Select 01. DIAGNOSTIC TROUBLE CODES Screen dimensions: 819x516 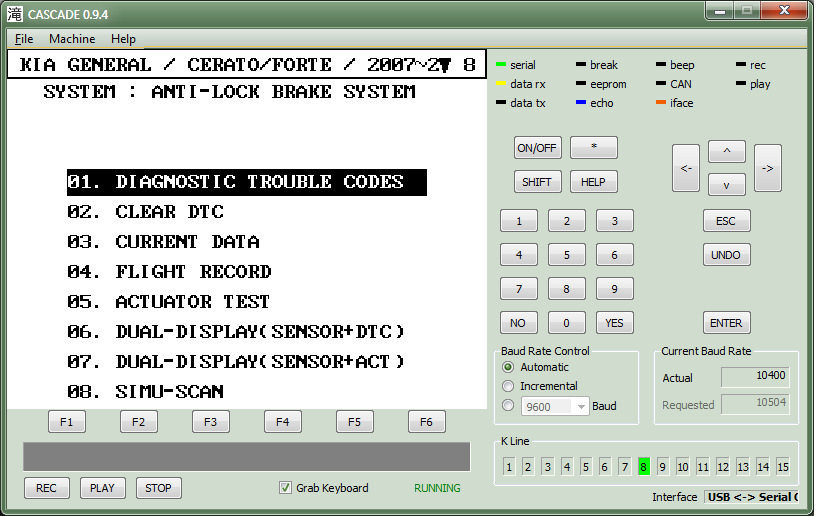[247, 182]
